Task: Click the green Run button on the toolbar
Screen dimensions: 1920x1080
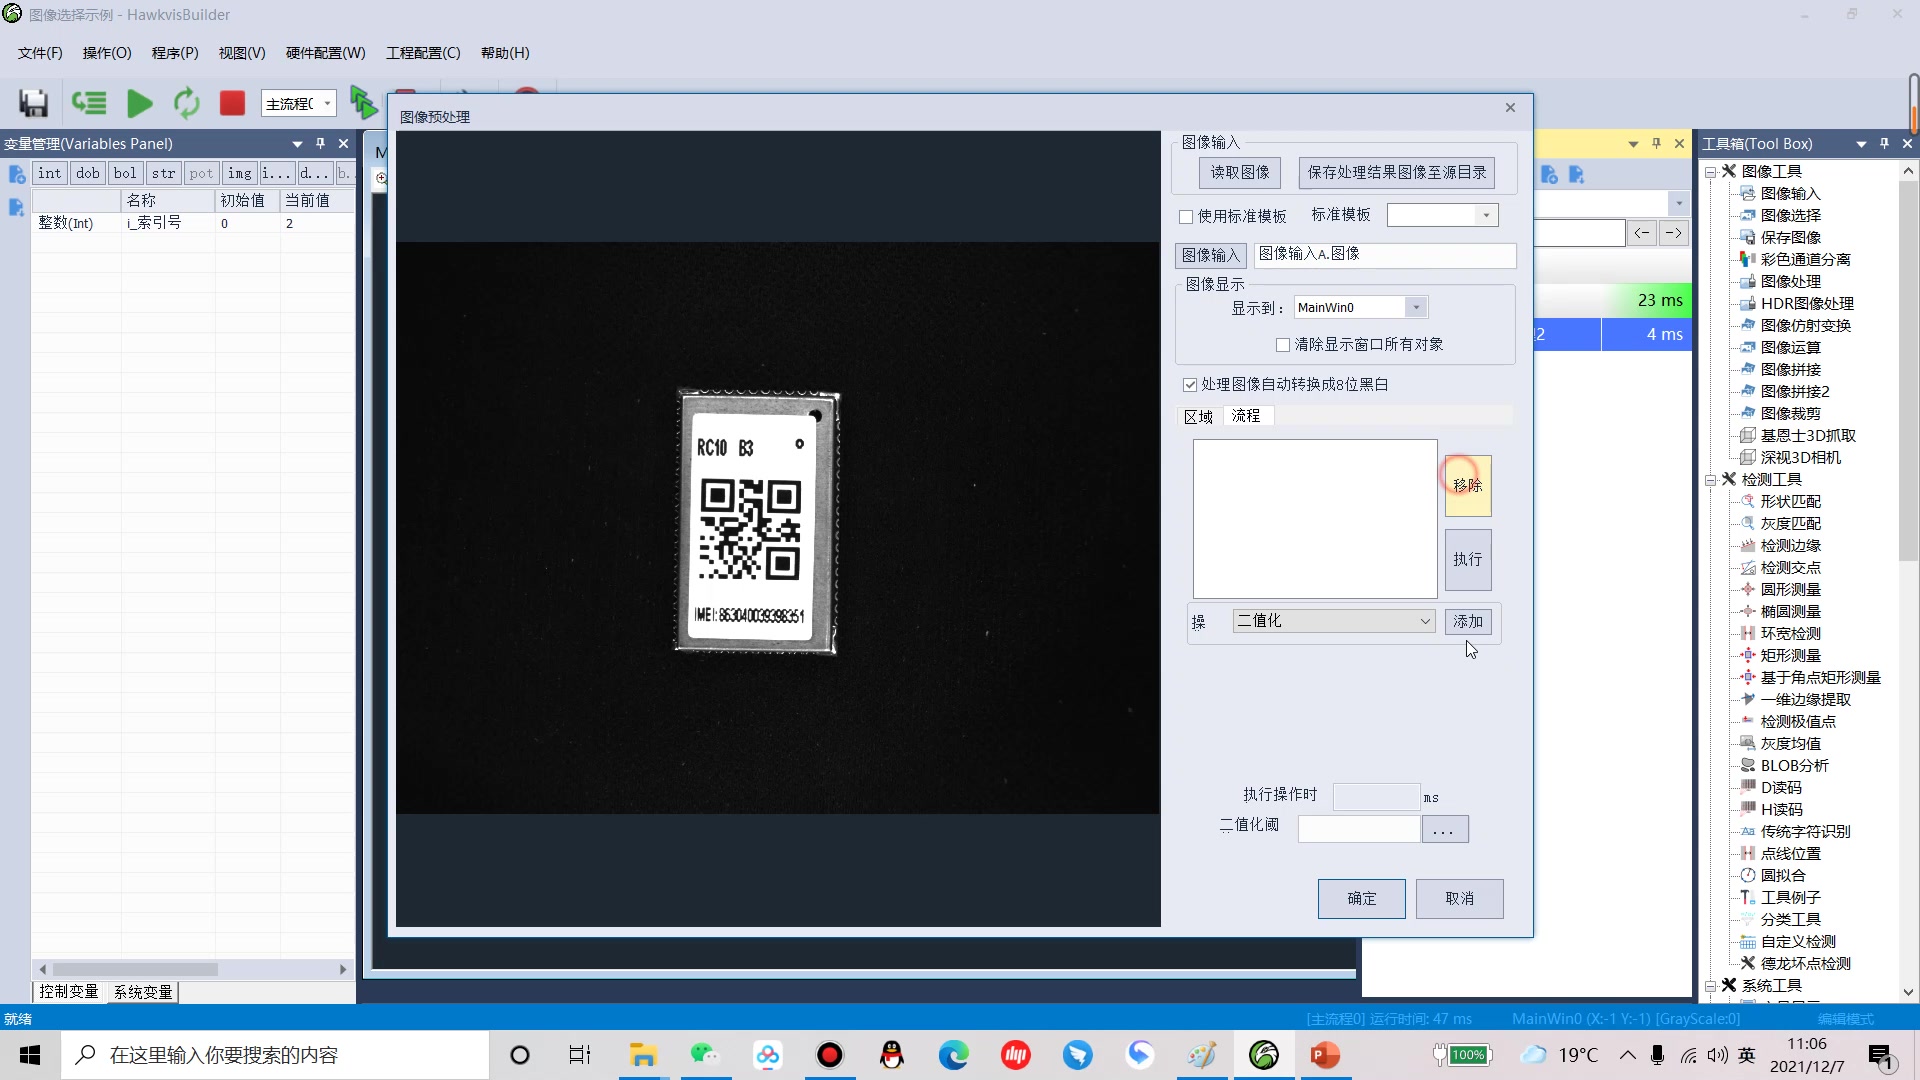Action: (x=139, y=103)
